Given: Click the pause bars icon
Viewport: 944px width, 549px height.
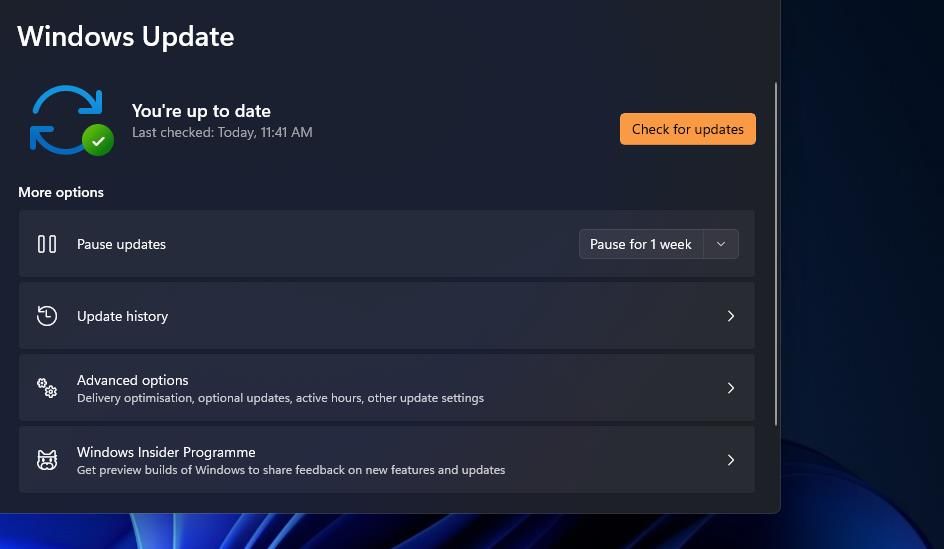Looking at the screenshot, I should (47, 244).
